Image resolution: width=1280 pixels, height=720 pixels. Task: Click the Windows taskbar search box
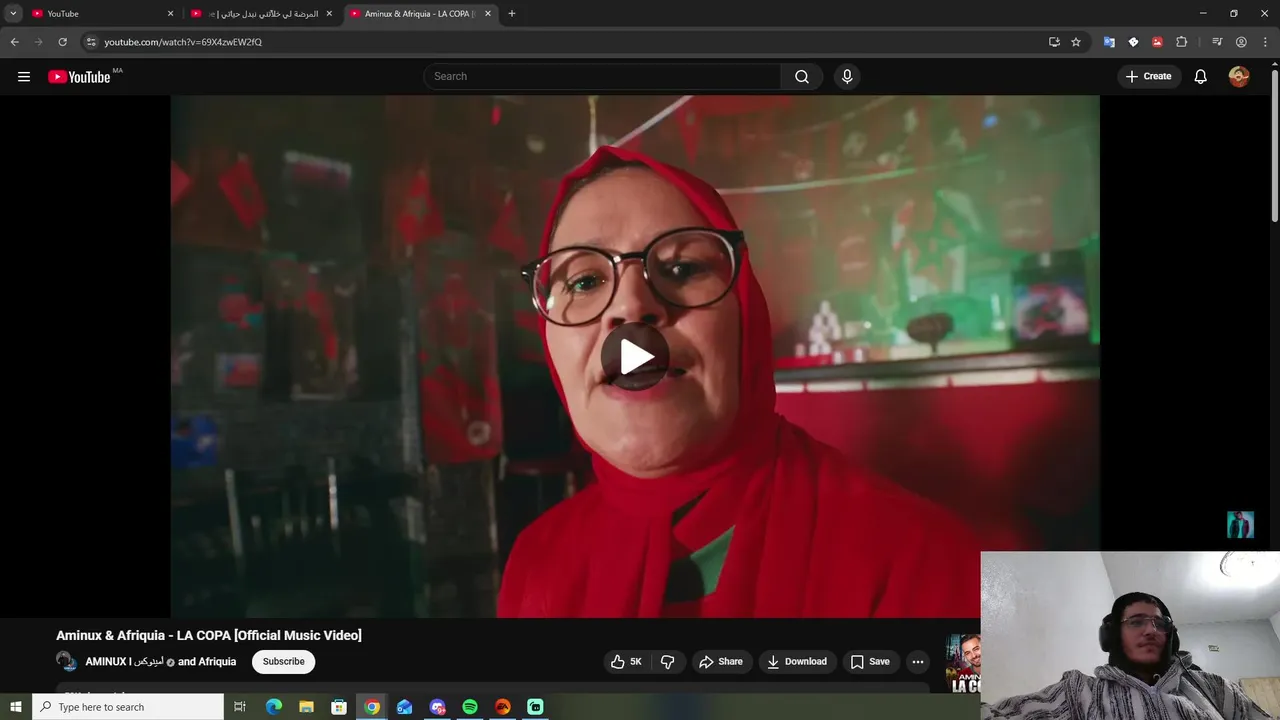(x=127, y=707)
